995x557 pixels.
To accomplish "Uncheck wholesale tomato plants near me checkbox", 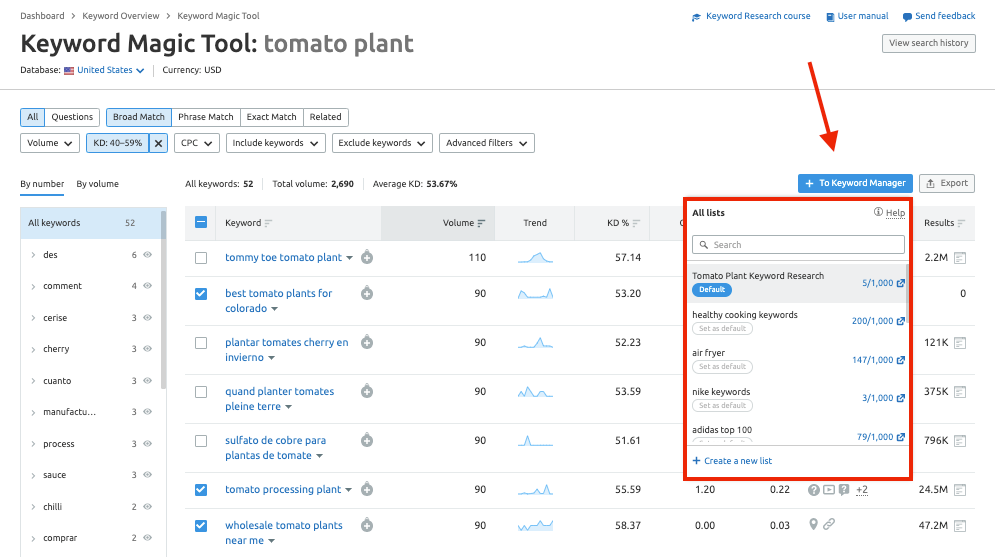I will (x=201, y=525).
